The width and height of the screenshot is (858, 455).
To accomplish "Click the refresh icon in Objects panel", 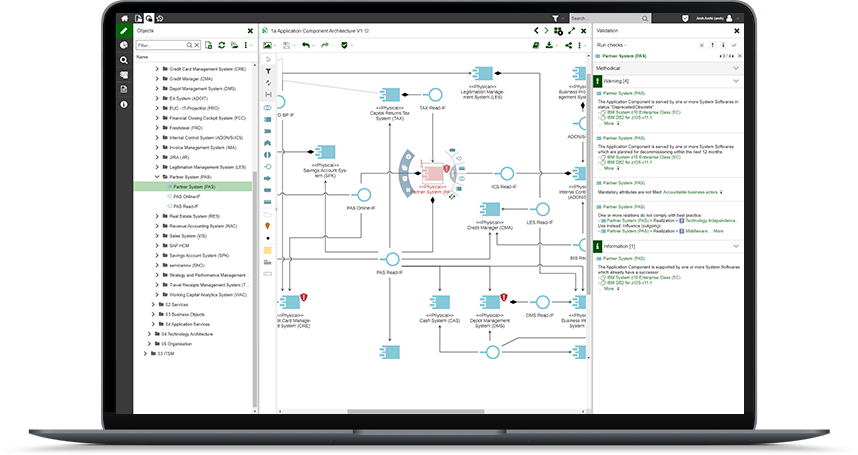I will pyautogui.click(x=208, y=45).
